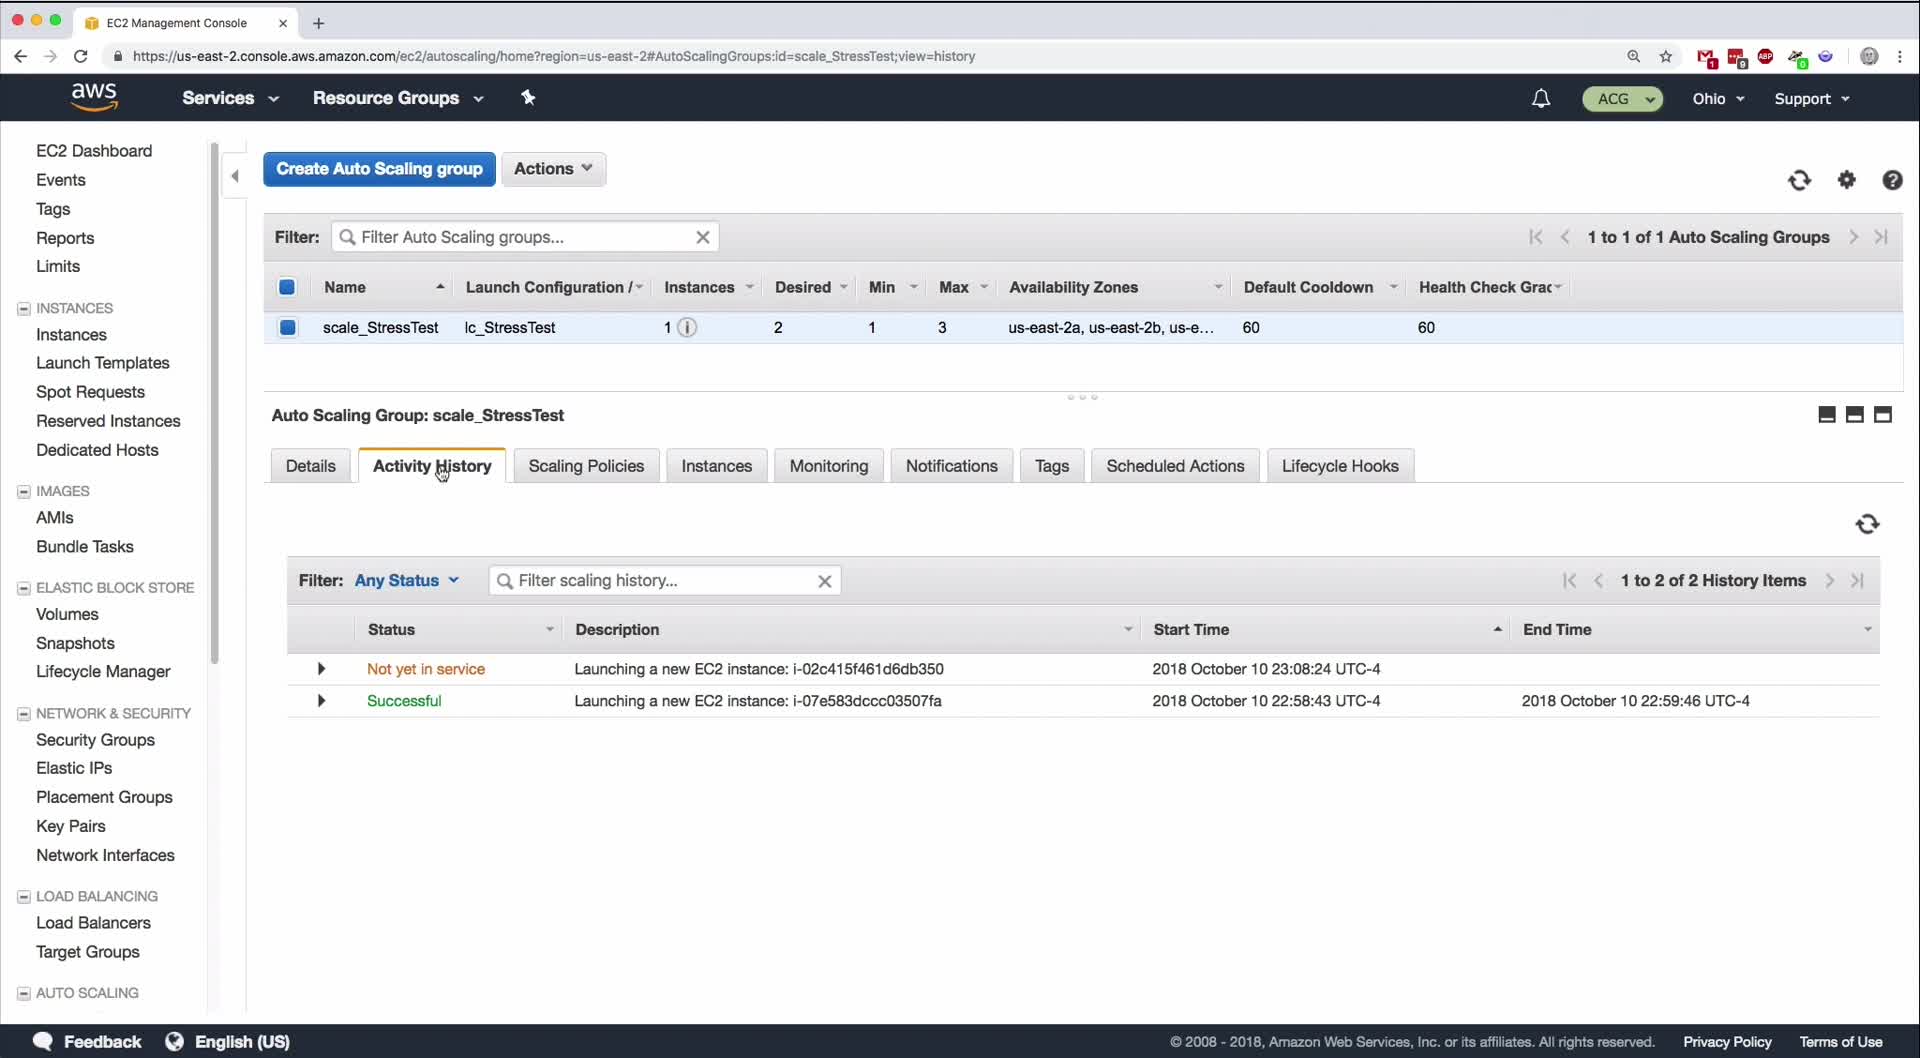The height and width of the screenshot is (1058, 1920).
Task: Open Privacy Policy link
Action: point(1727,1042)
